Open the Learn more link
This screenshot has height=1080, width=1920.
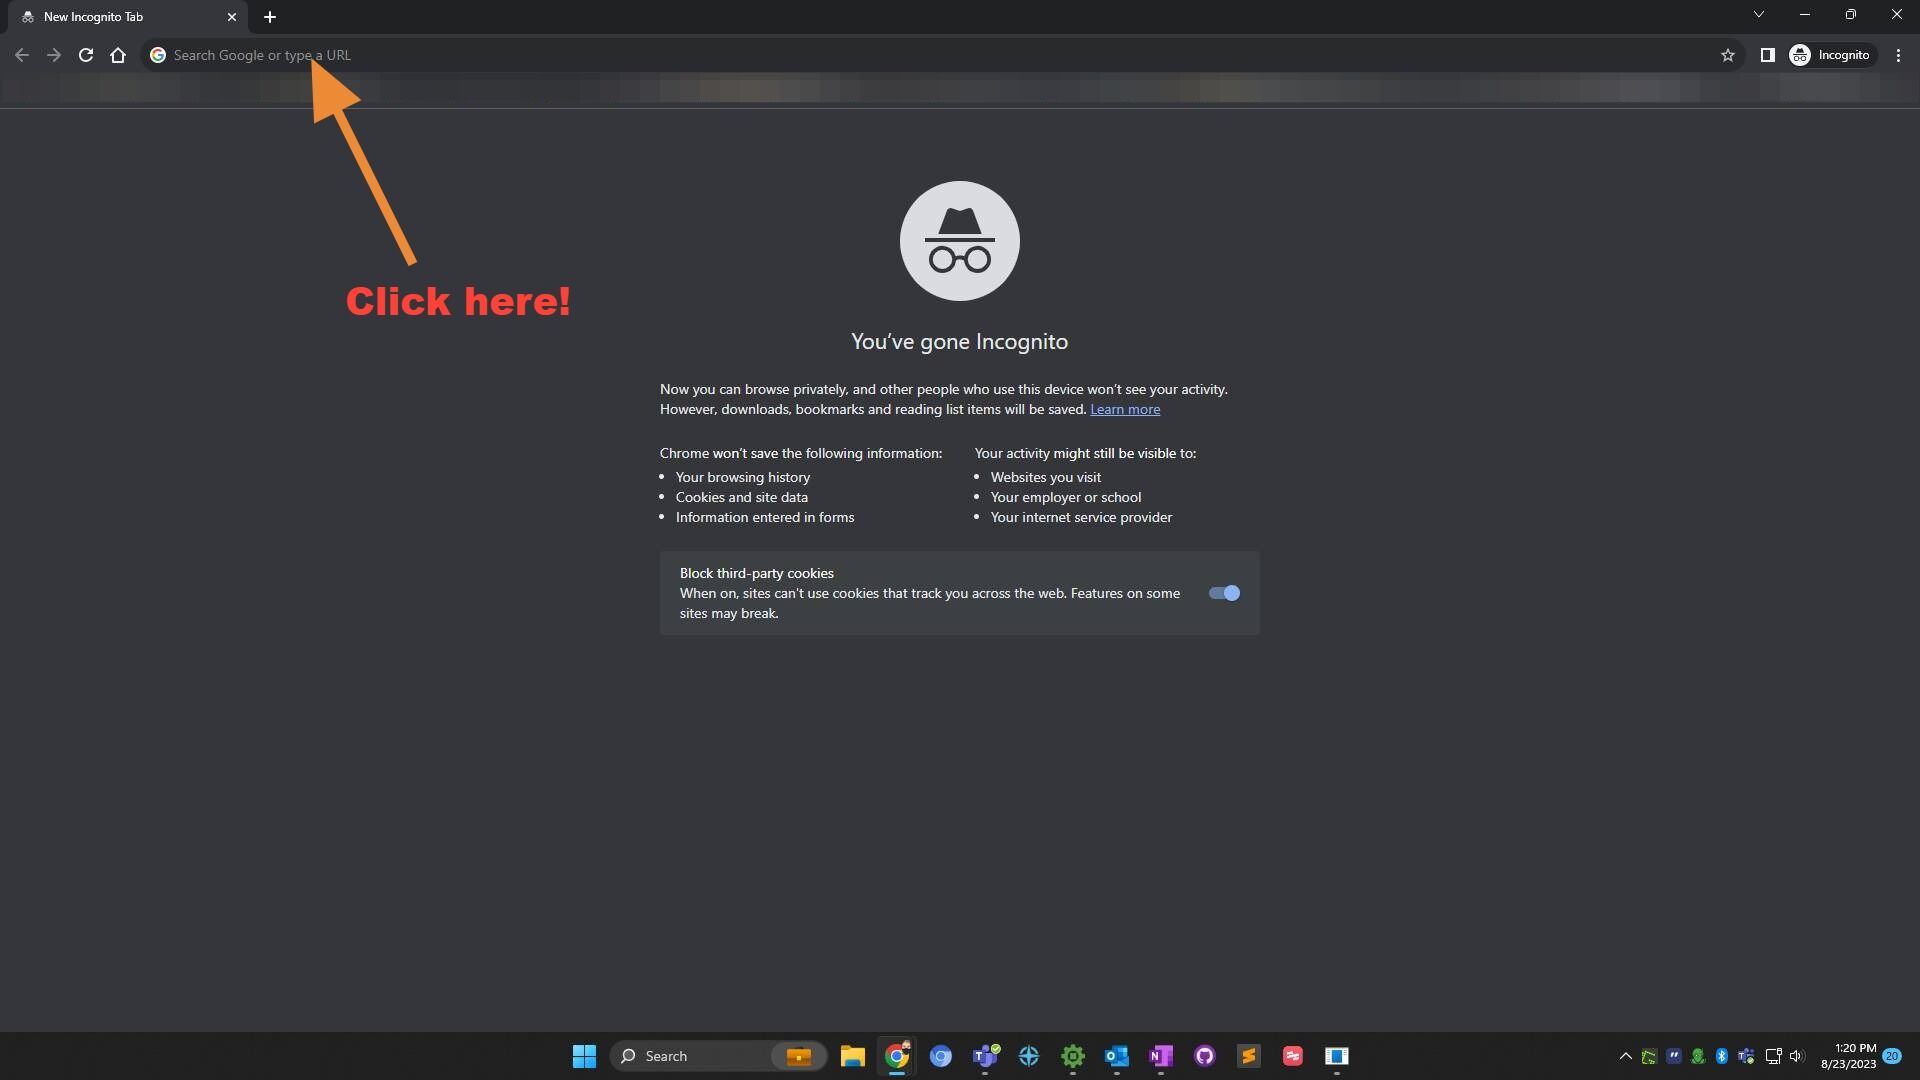click(1125, 409)
